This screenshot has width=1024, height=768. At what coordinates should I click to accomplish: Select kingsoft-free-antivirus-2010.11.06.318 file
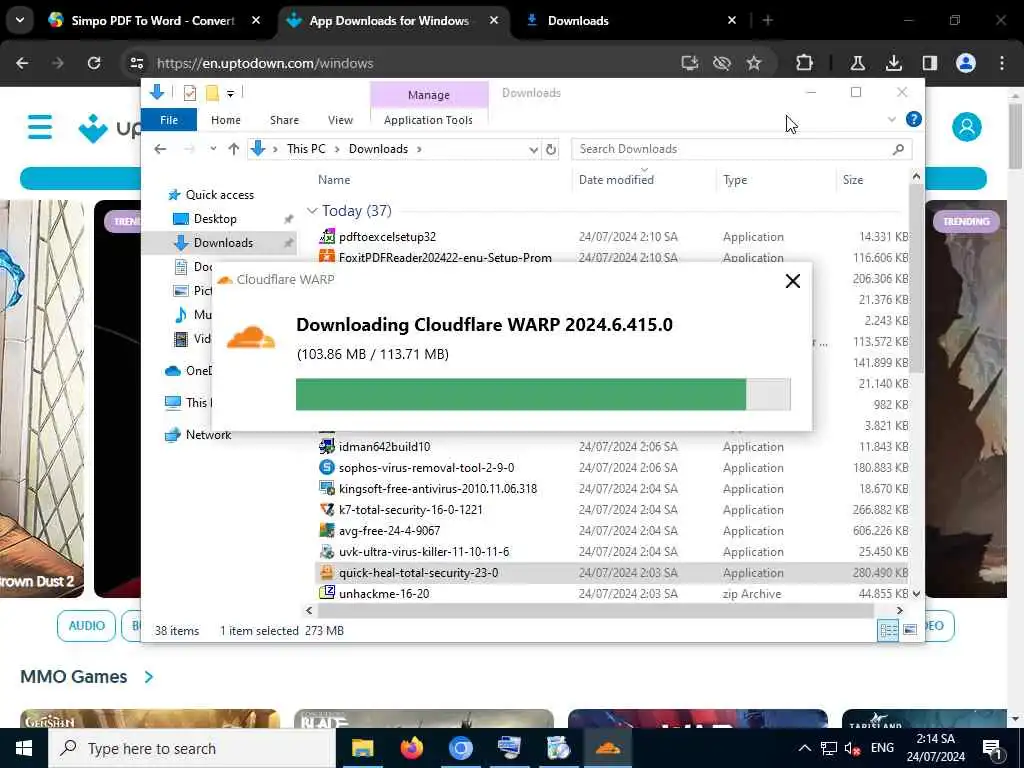(438, 488)
